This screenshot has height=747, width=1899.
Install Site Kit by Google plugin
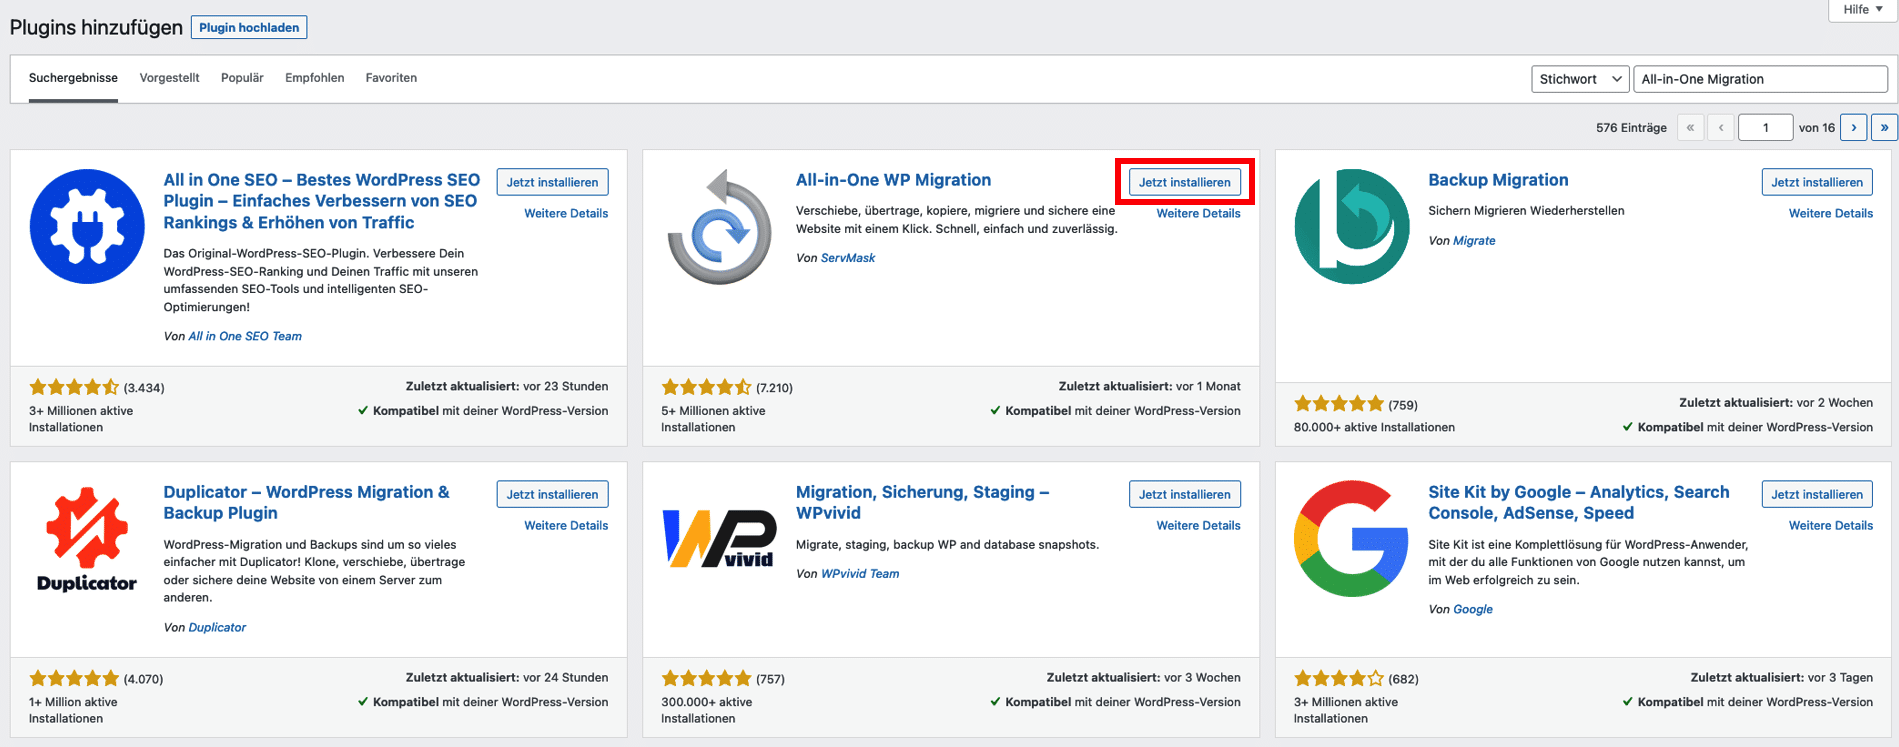click(x=1817, y=494)
